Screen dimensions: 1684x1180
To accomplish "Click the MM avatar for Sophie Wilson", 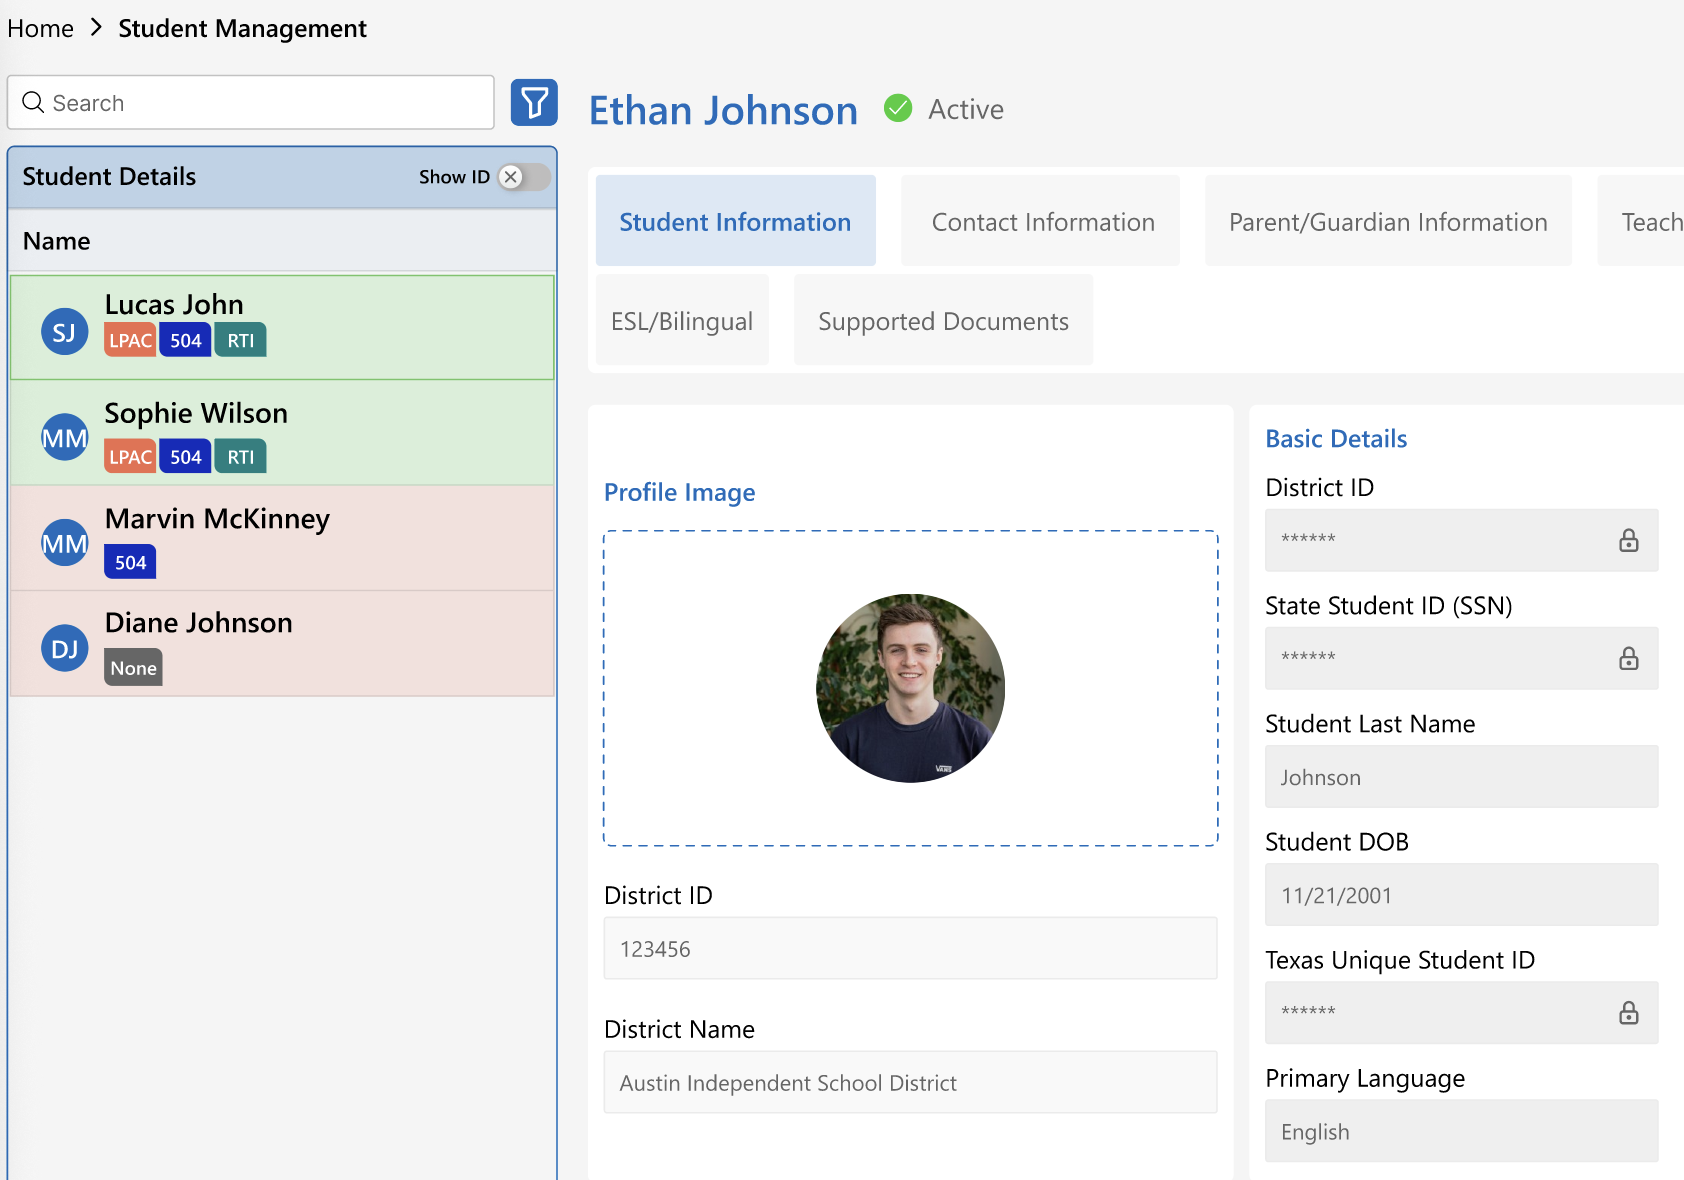I will (x=64, y=437).
